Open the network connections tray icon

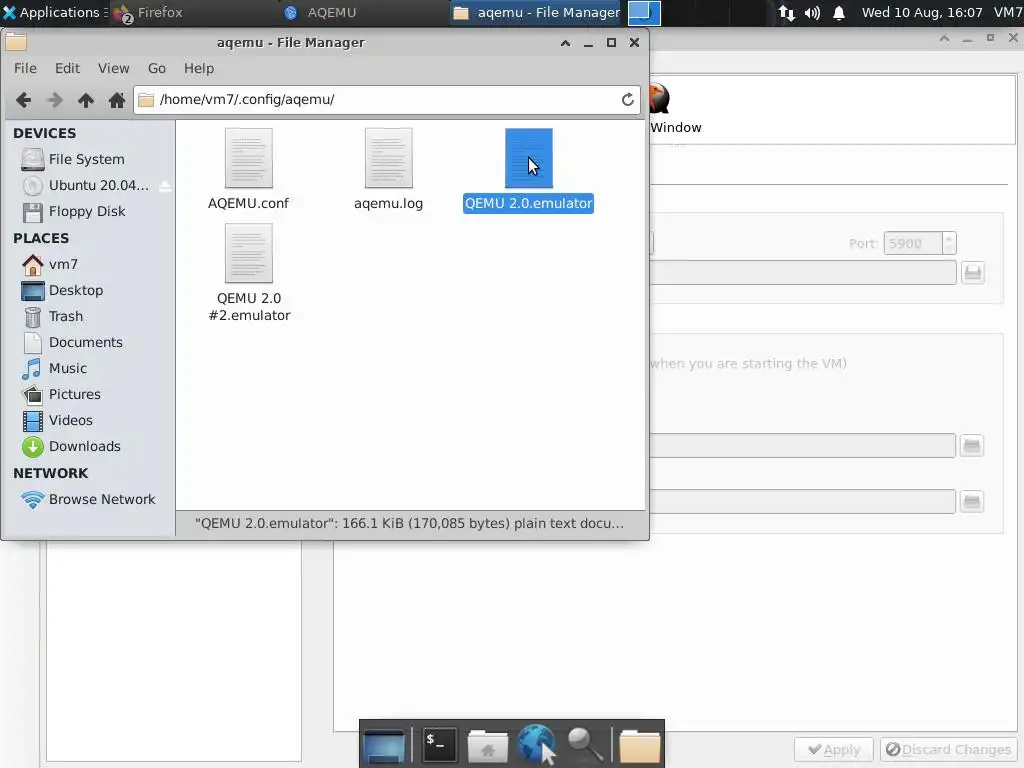(x=787, y=13)
